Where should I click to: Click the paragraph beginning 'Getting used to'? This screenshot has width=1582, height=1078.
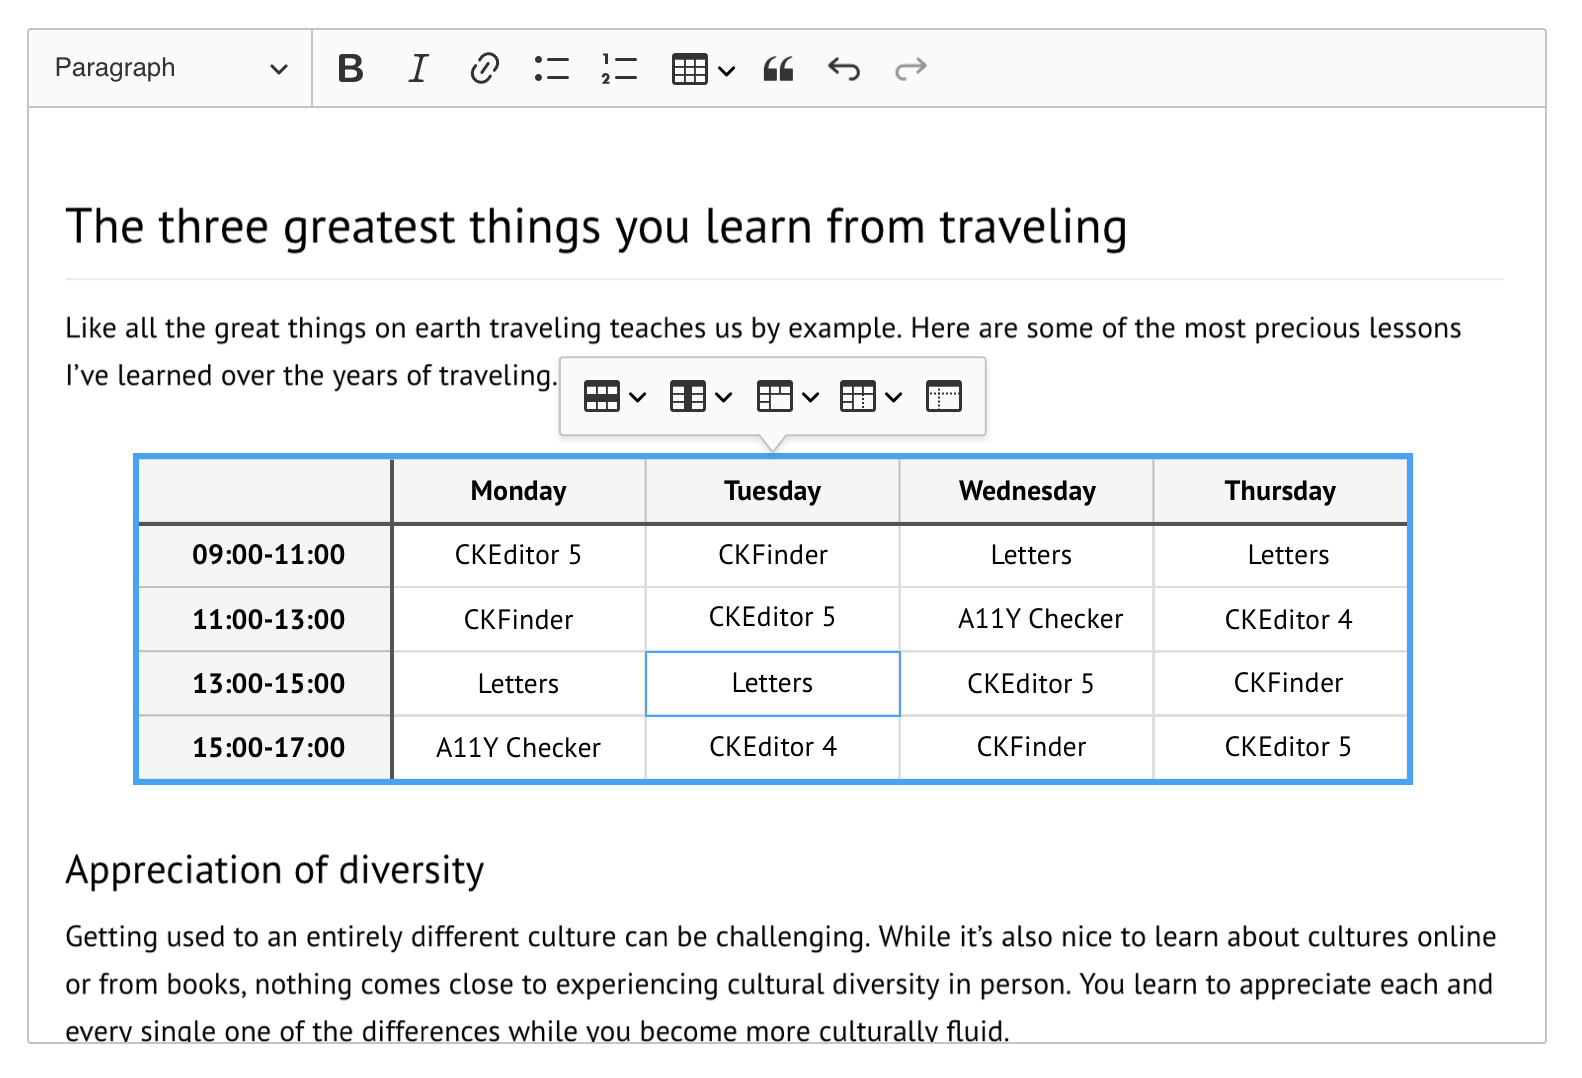click(x=780, y=984)
